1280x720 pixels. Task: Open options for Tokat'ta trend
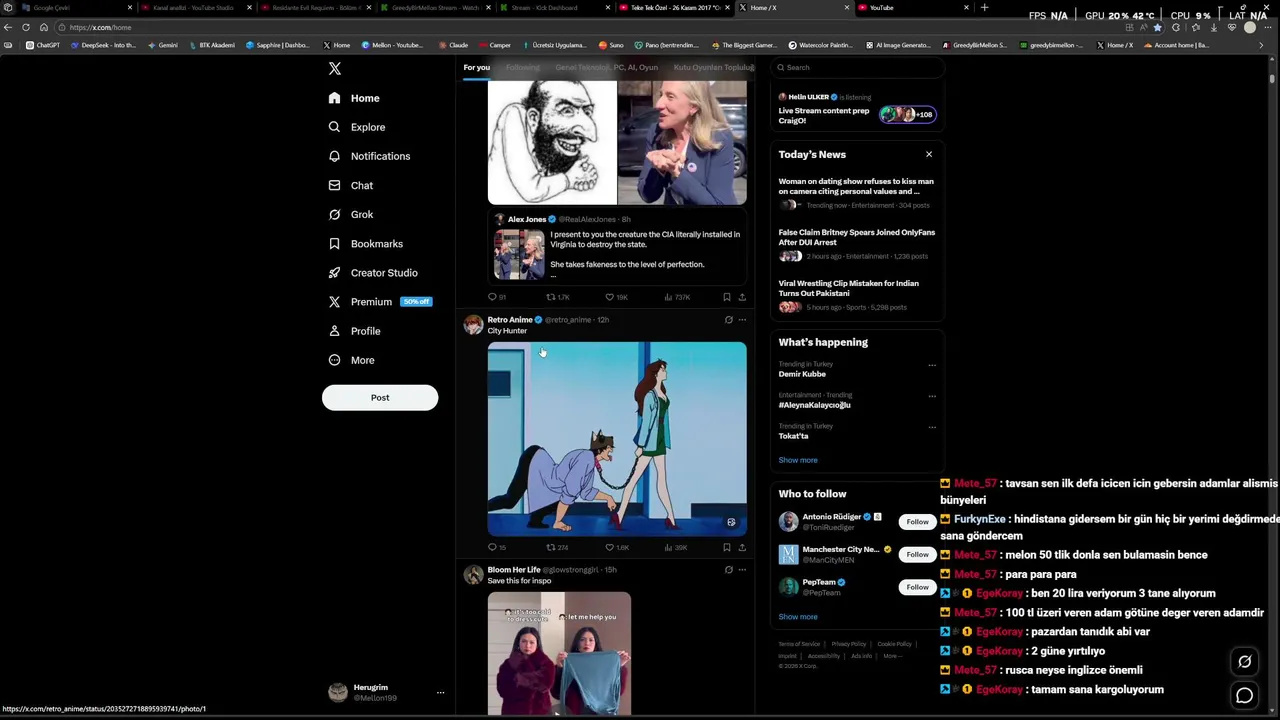click(932, 427)
